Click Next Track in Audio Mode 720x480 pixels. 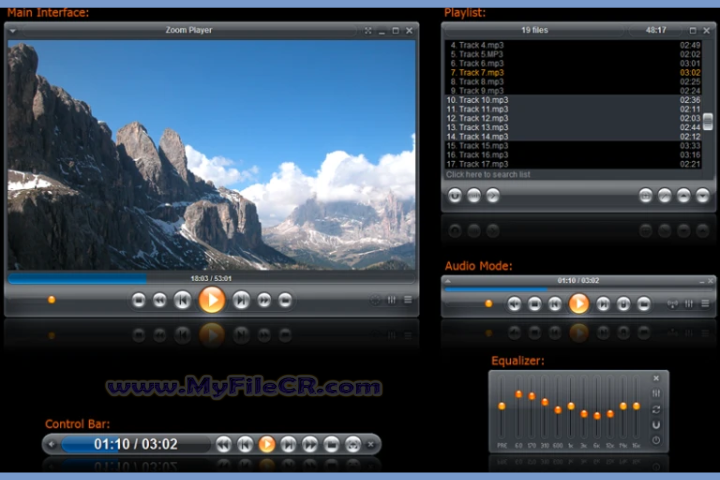603,304
